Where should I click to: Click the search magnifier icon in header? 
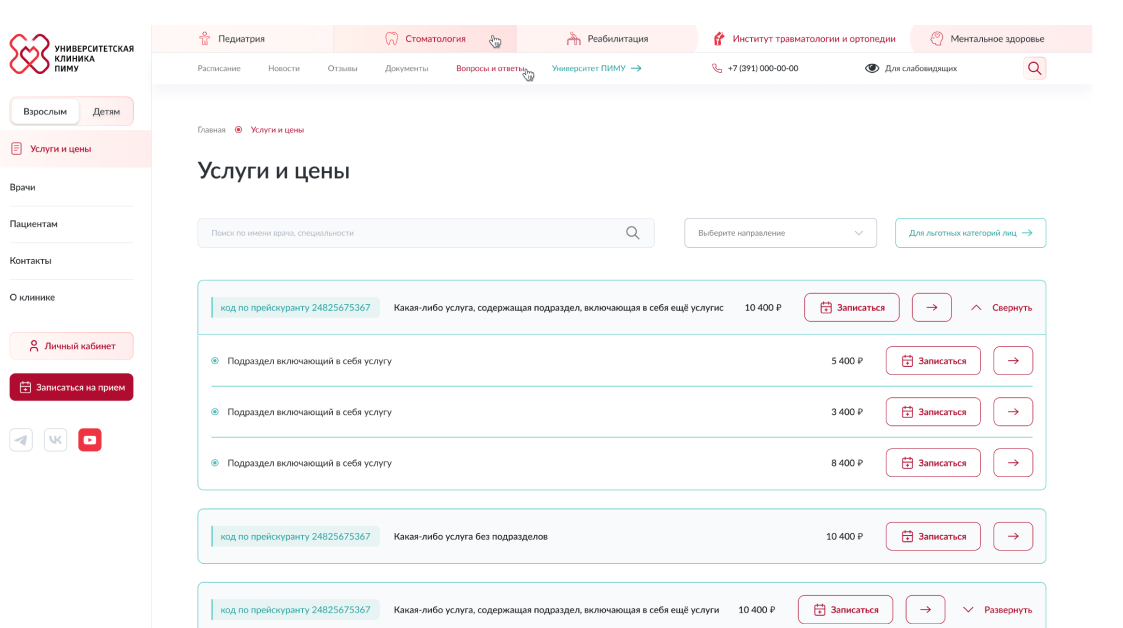[x=1034, y=68]
